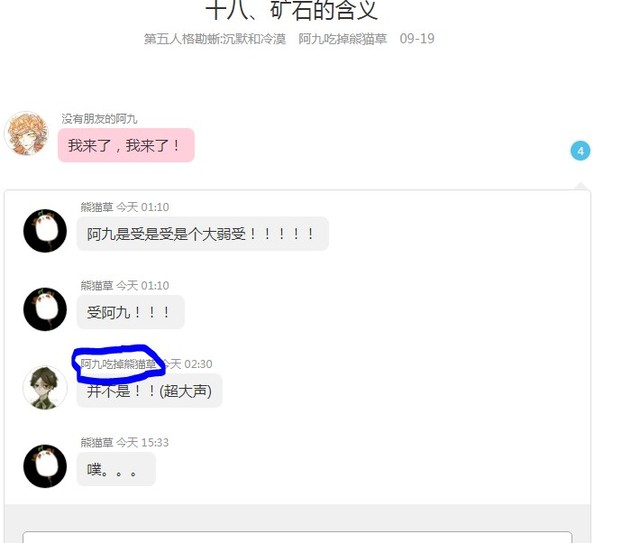This screenshot has width=640, height=543.
Task: Click the reply bubble 并不是！！(超大声)
Action: coord(149,391)
